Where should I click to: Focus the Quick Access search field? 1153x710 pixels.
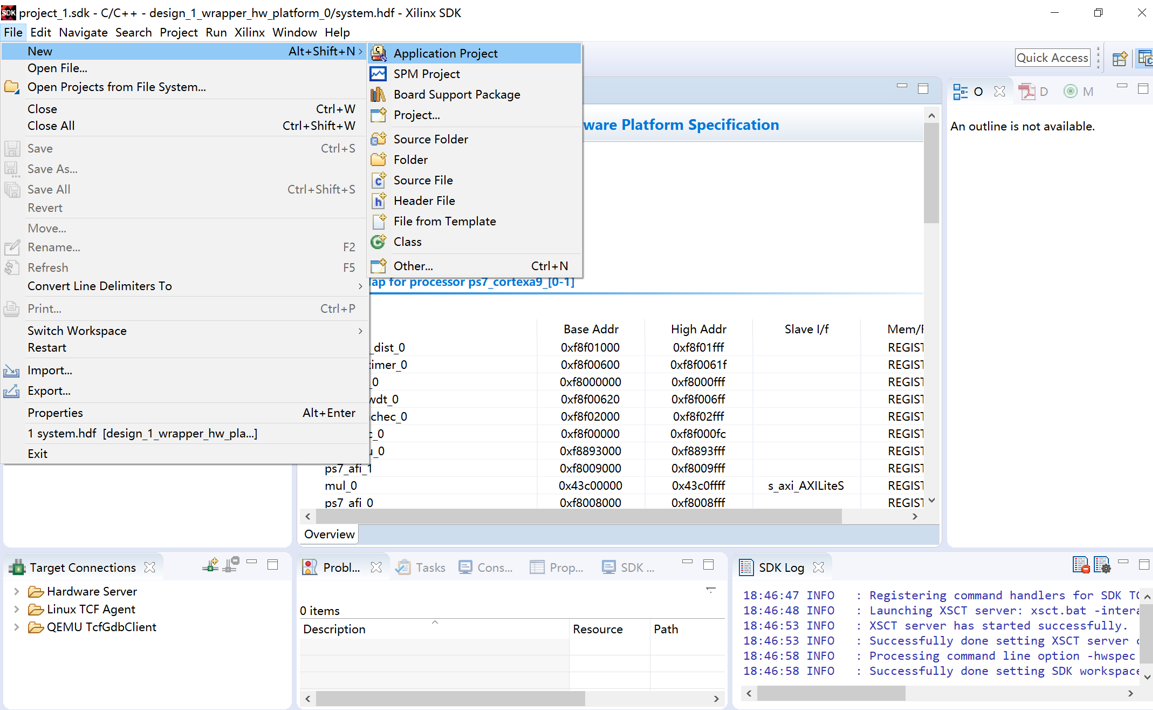click(1052, 57)
